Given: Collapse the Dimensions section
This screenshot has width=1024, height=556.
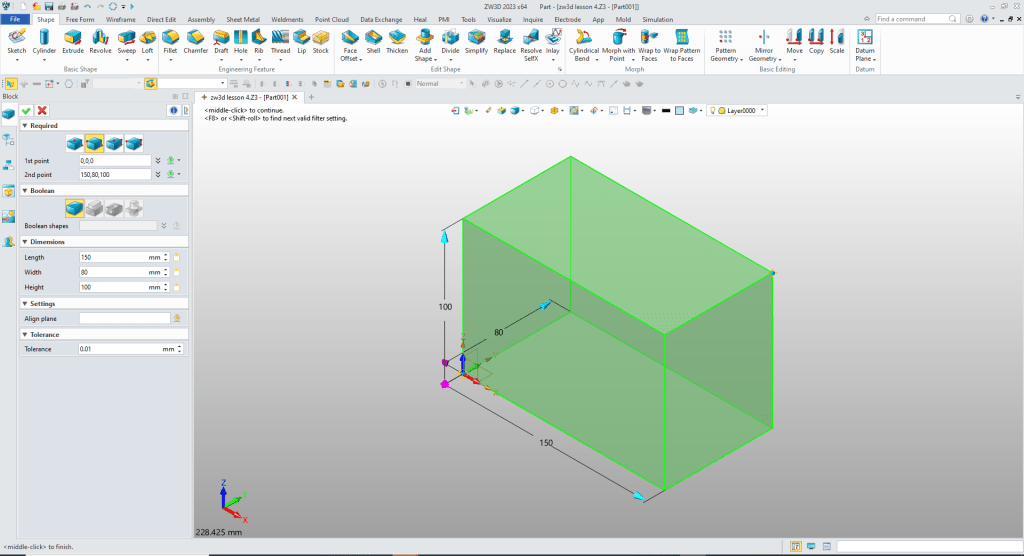Looking at the screenshot, I should click(25, 241).
